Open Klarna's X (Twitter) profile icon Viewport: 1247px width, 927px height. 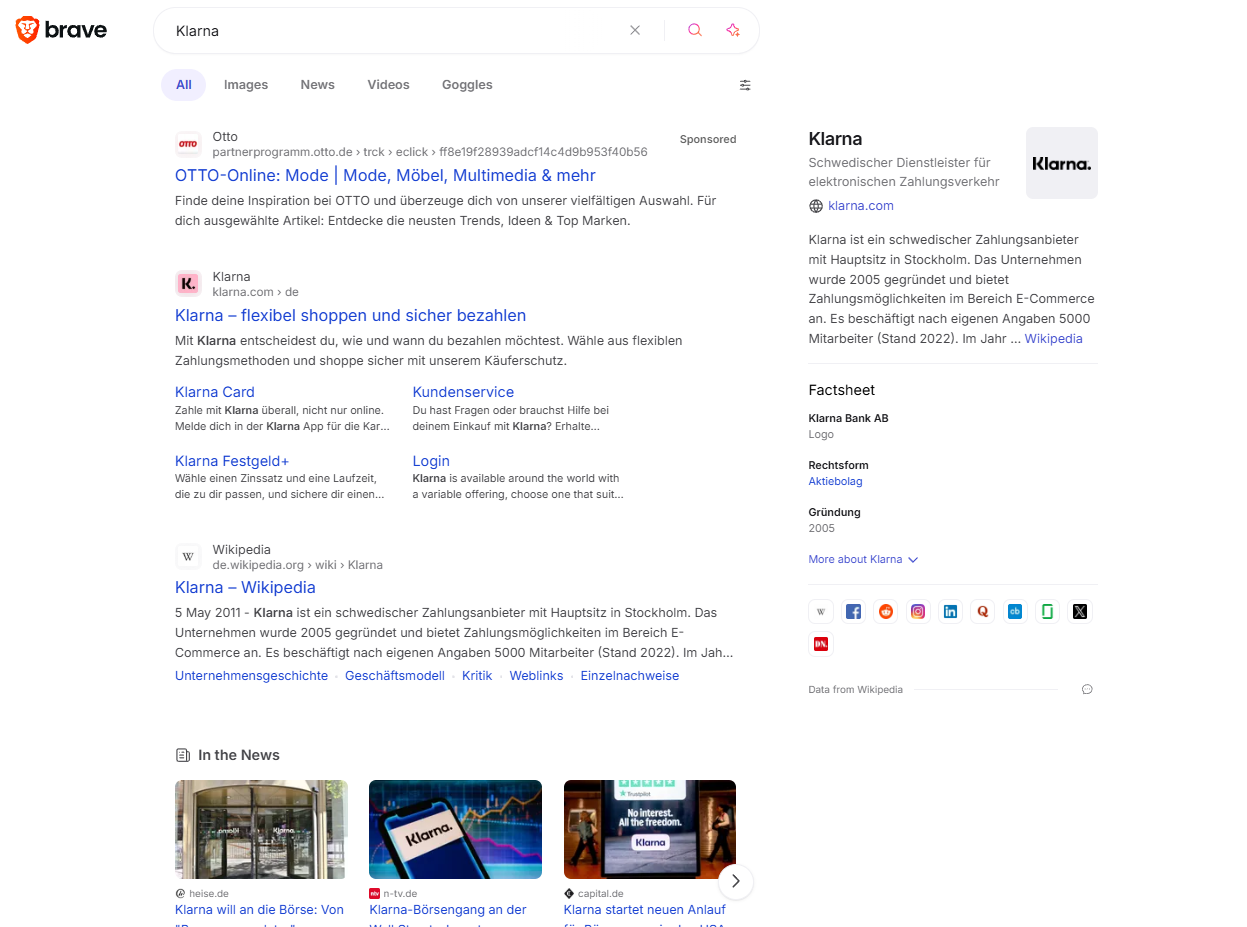1080,612
